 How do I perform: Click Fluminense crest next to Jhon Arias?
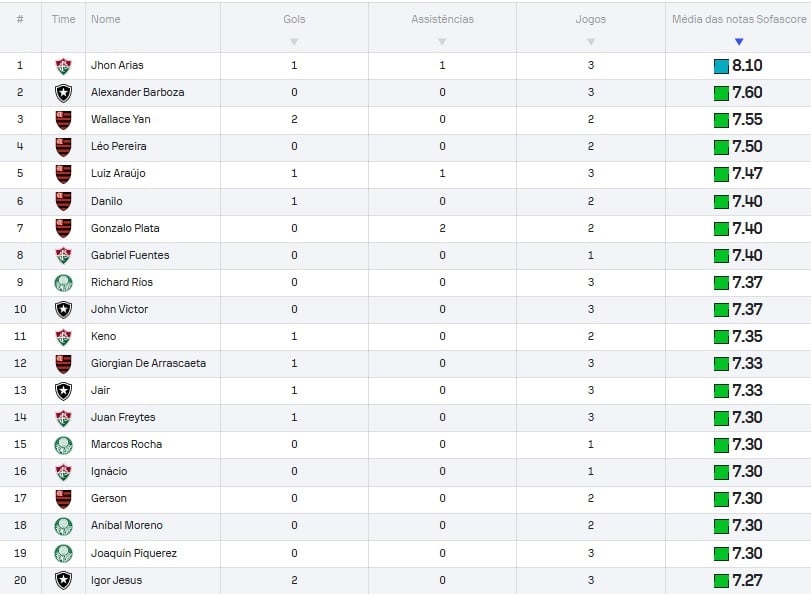tap(63, 66)
